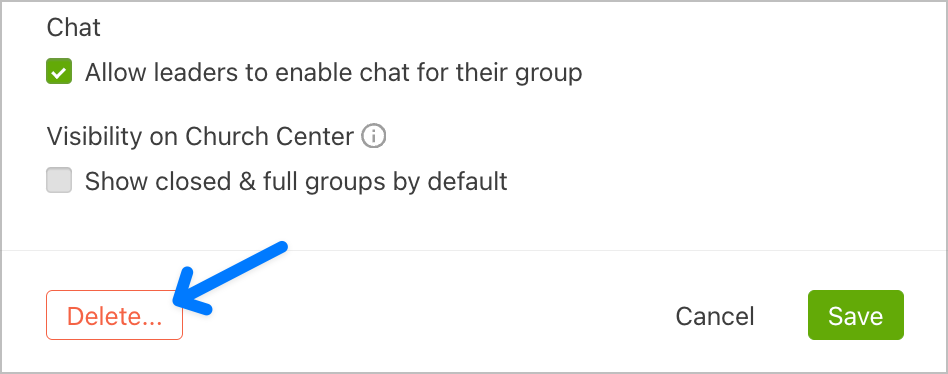Open the Visibility on Church Center info icon

point(373,137)
